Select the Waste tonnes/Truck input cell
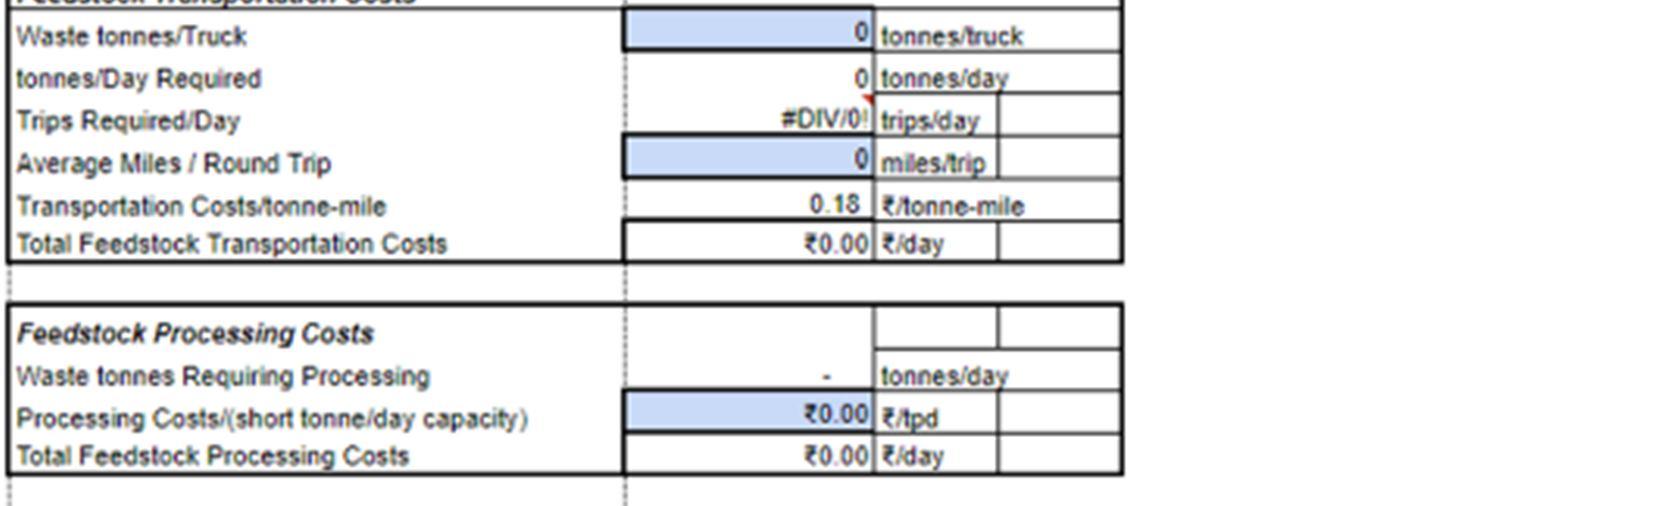Viewport: 1680px width, 506px height. [749, 29]
